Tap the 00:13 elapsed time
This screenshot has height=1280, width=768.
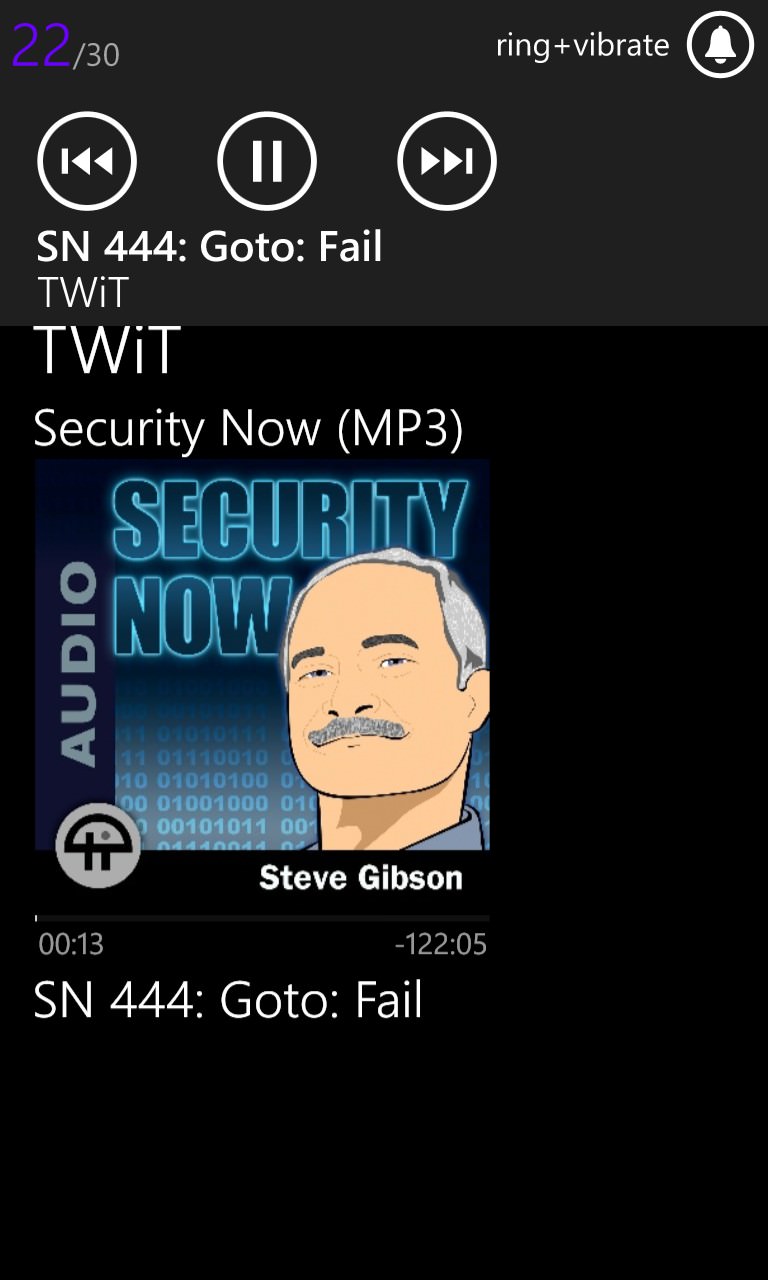(71, 944)
